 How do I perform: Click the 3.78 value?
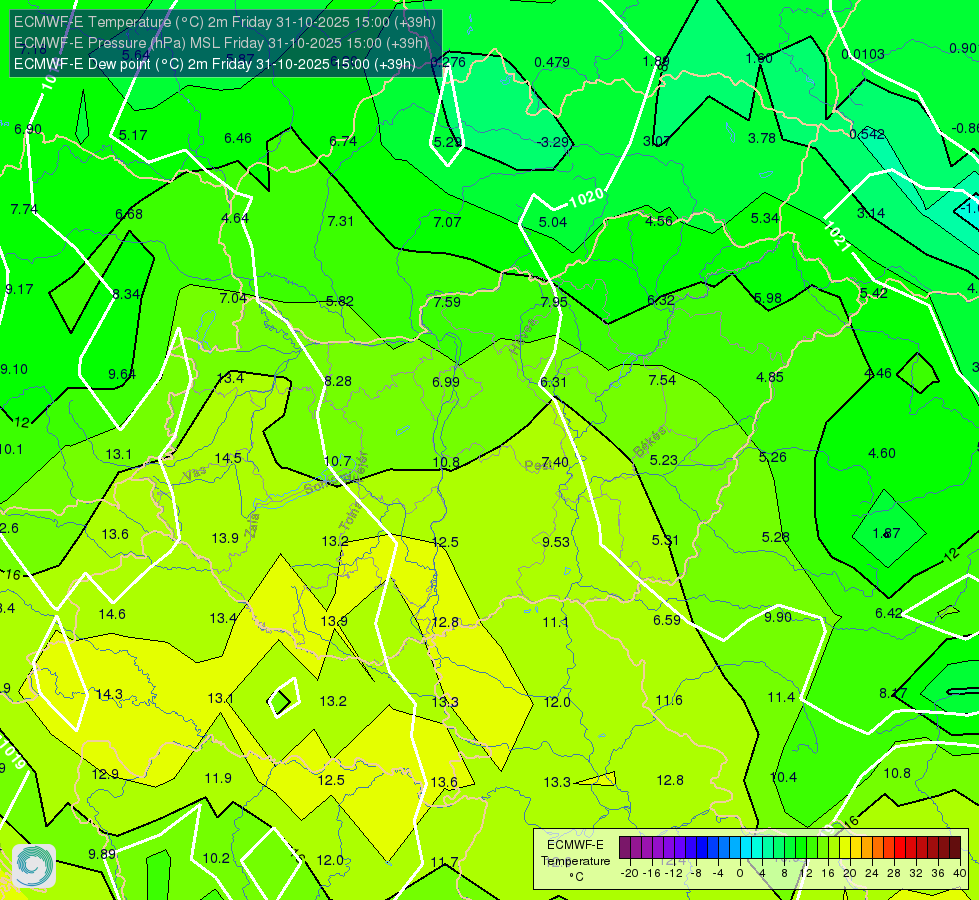pos(762,138)
